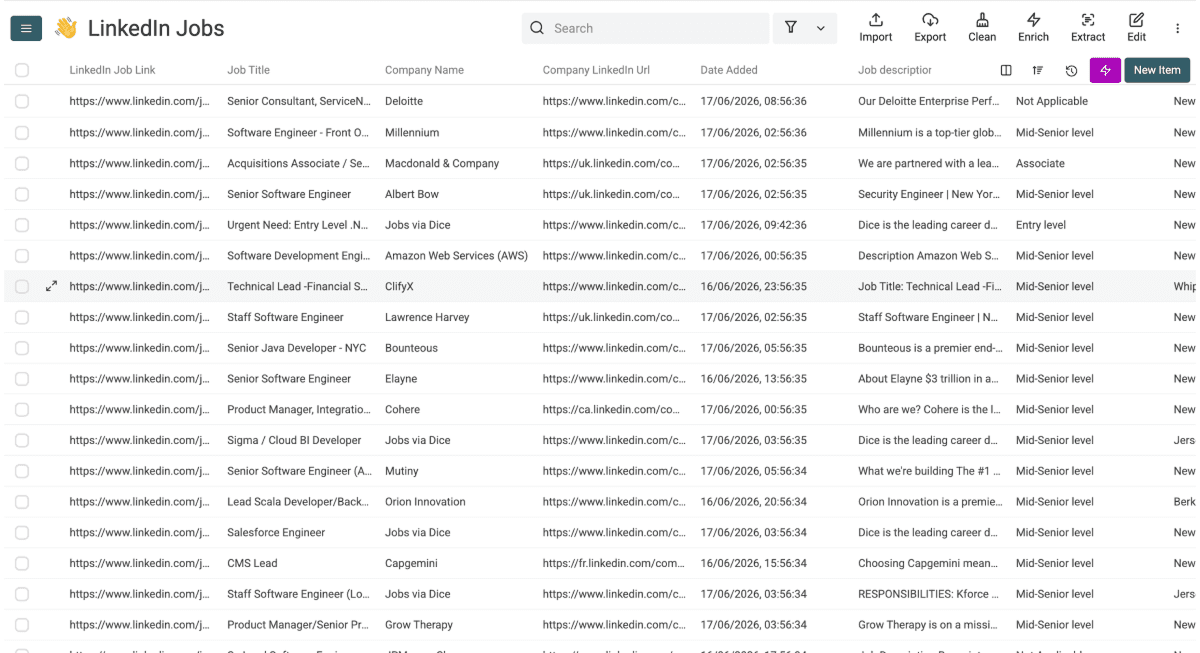
Task: Click the 'Mutiny' company cell
Action: click(402, 470)
